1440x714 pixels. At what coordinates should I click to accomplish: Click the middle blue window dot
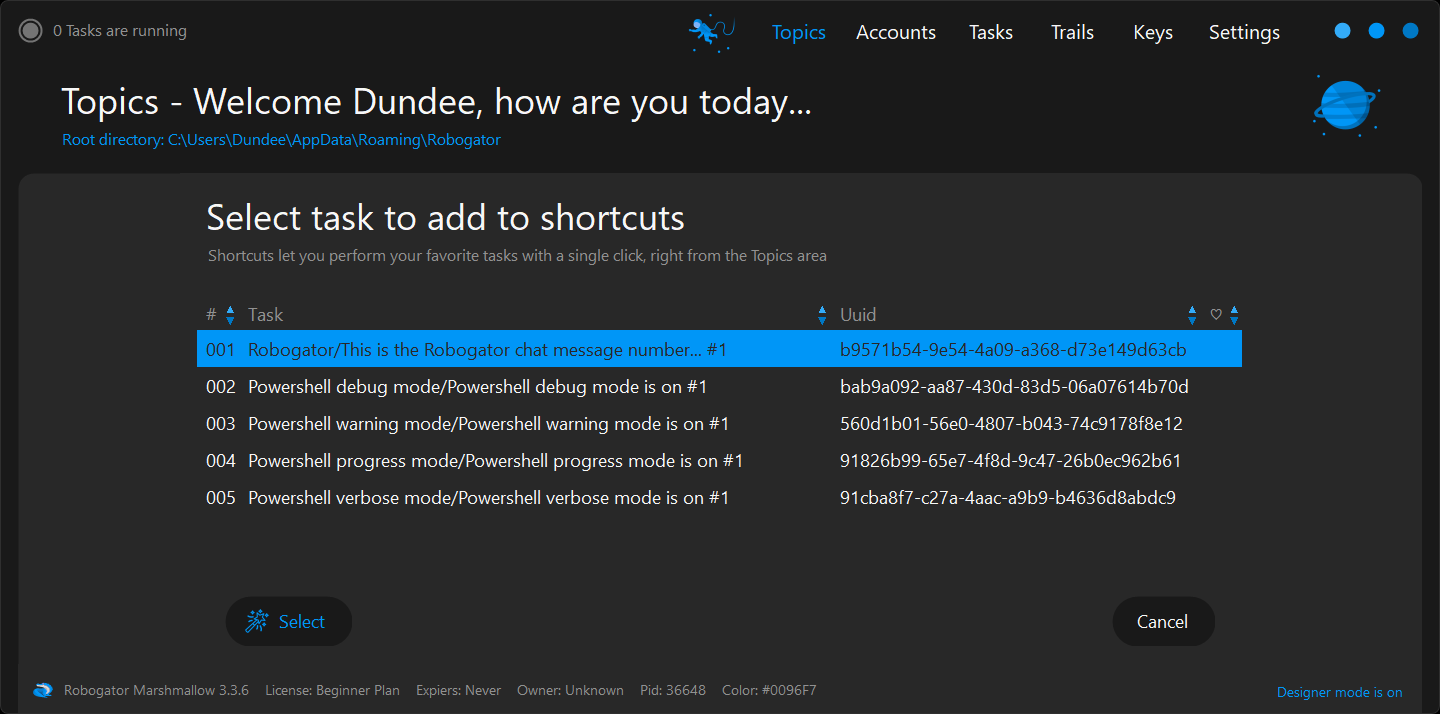point(1376,32)
